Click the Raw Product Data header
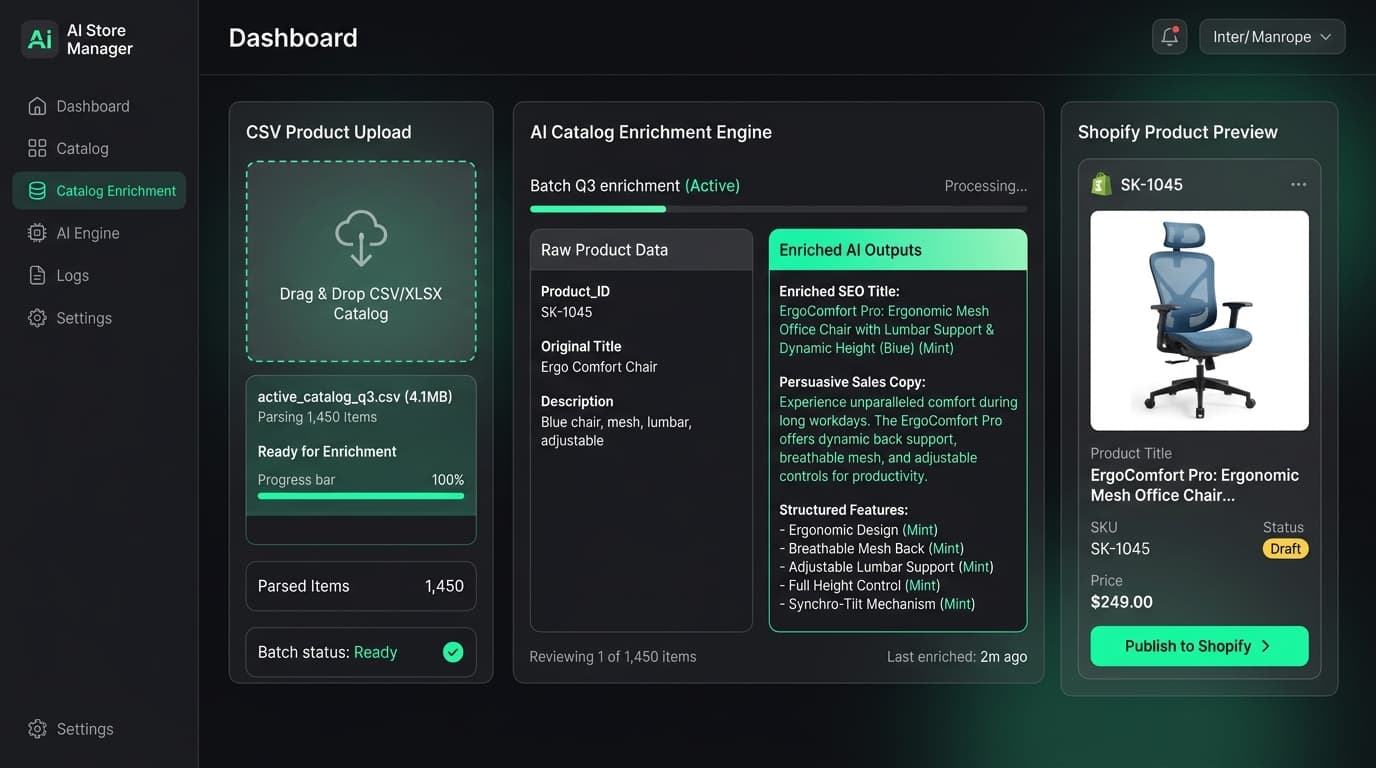1376x768 pixels. click(641, 250)
